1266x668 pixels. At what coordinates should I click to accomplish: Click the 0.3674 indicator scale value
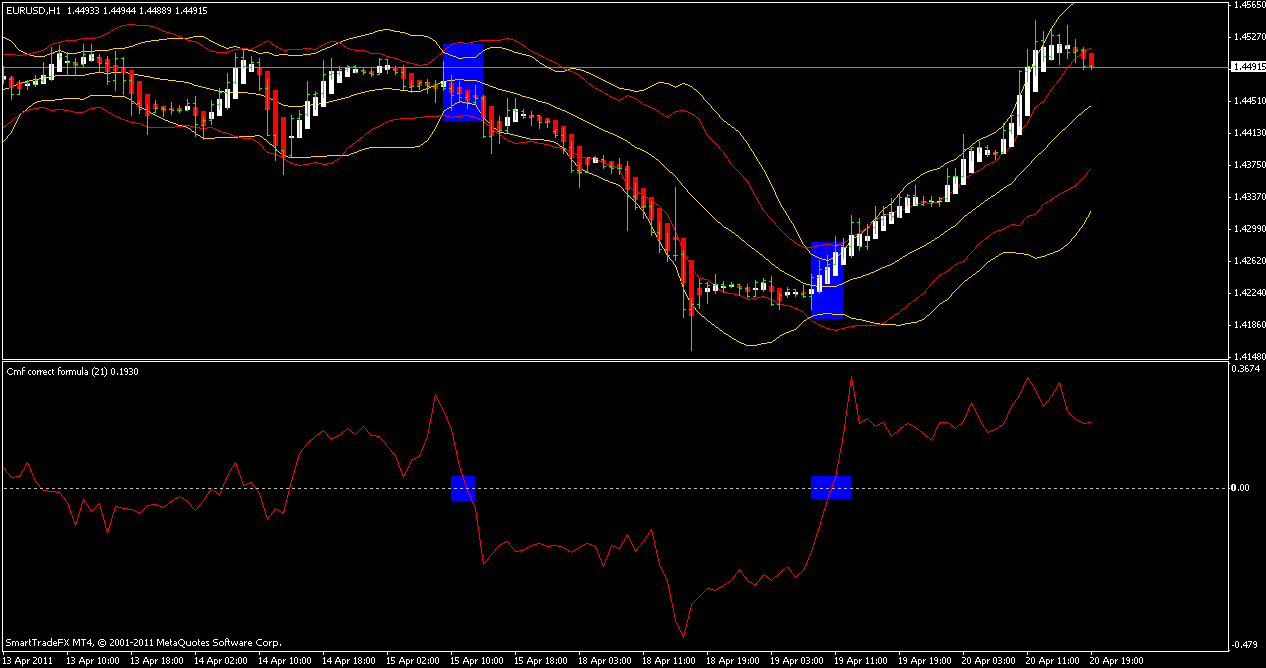[x=1246, y=369]
